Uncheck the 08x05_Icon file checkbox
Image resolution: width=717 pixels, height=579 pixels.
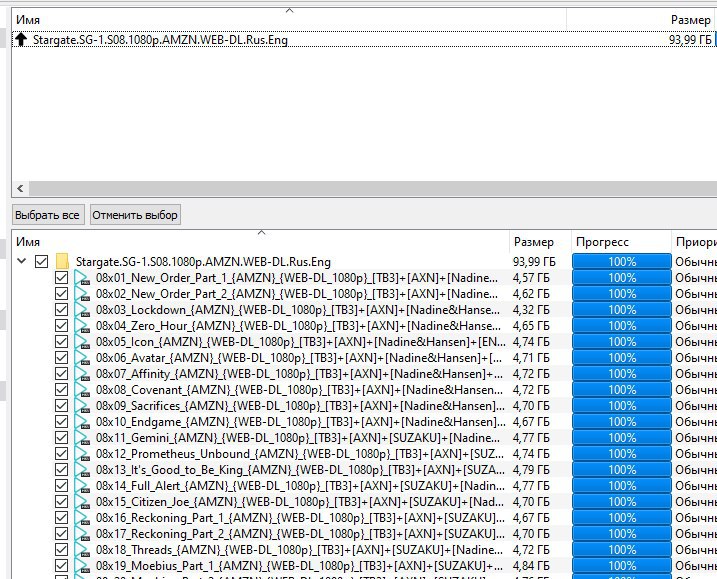tap(61, 342)
